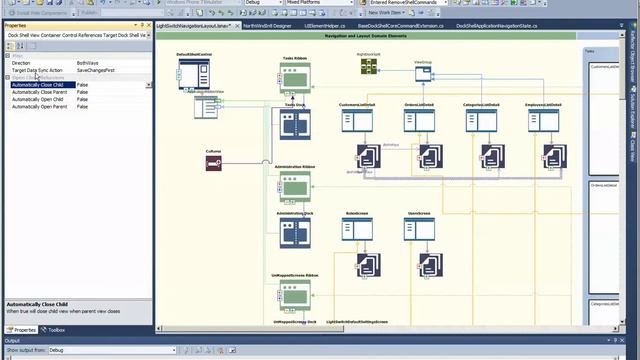
Task: Select the ViewGroup shape icon
Action: (423, 74)
